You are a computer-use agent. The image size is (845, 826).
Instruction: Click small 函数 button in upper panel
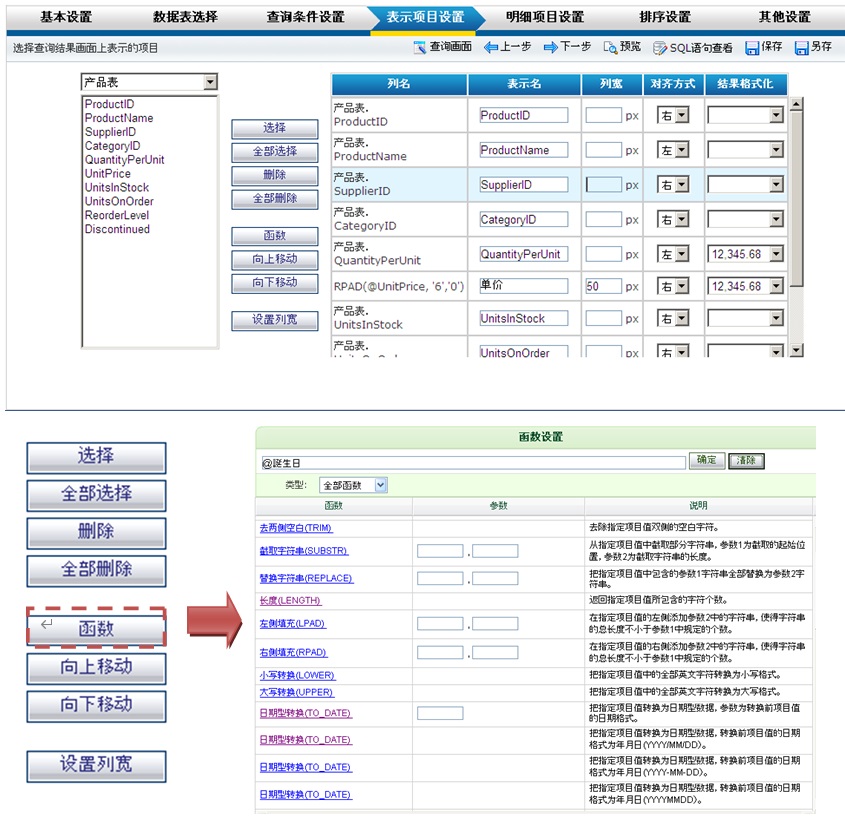coord(275,236)
